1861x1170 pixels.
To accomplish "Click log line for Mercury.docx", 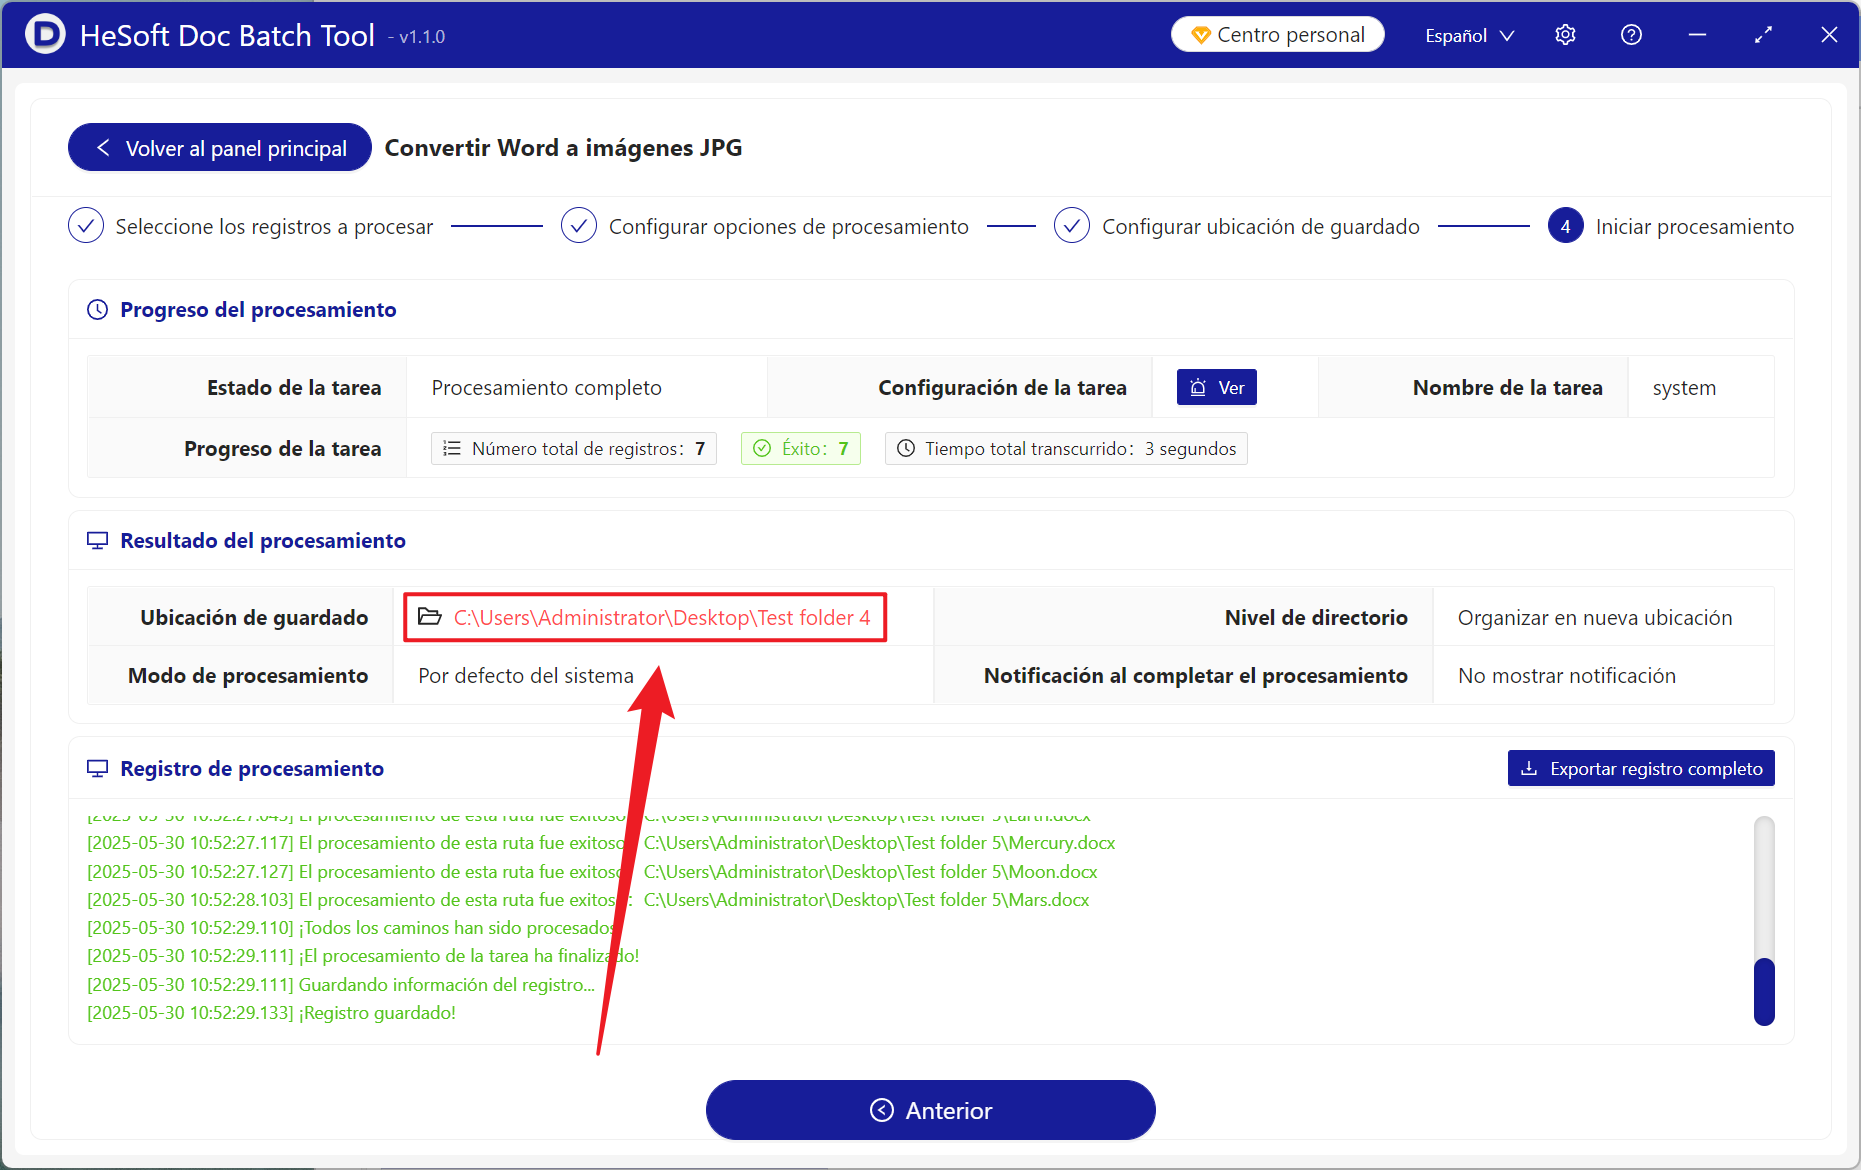I will click(x=601, y=843).
